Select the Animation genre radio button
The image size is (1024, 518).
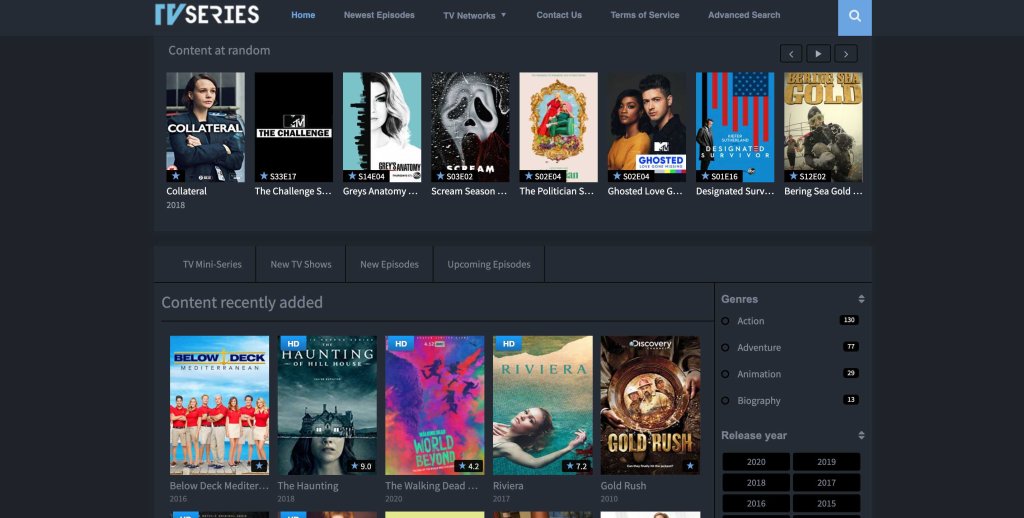tap(725, 374)
